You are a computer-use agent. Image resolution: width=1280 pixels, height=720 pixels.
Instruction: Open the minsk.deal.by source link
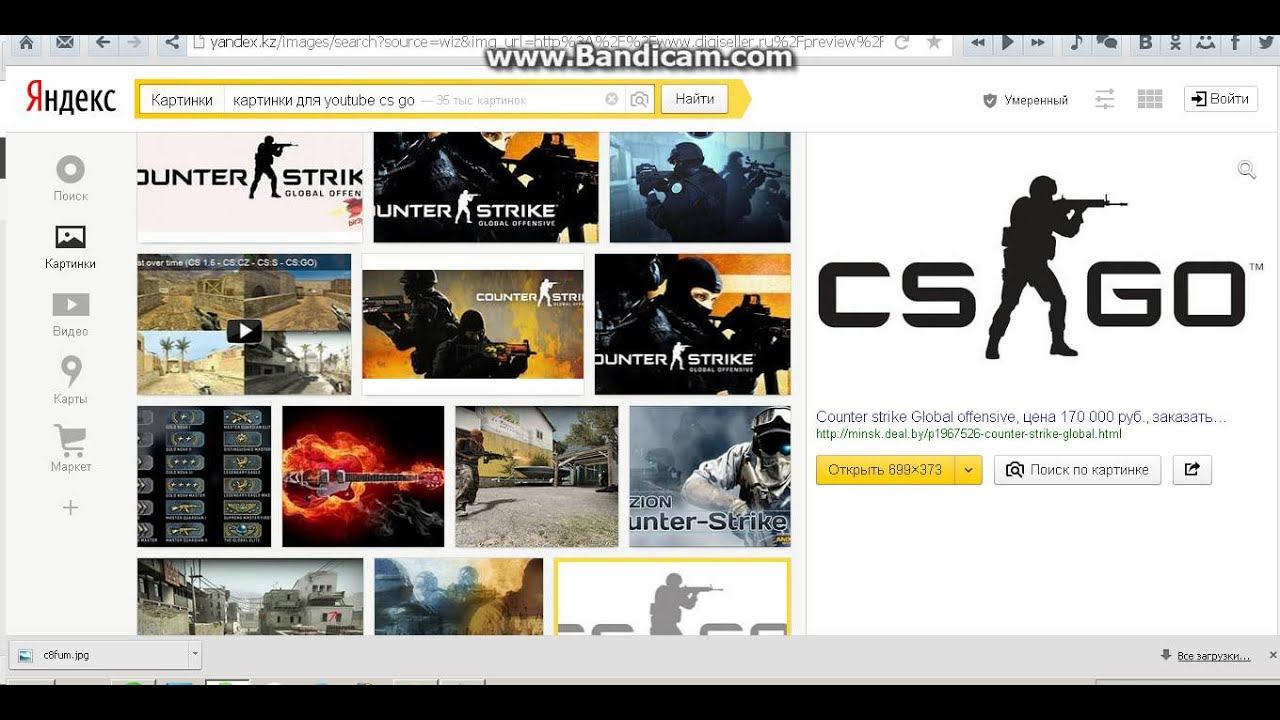(x=968, y=434)
